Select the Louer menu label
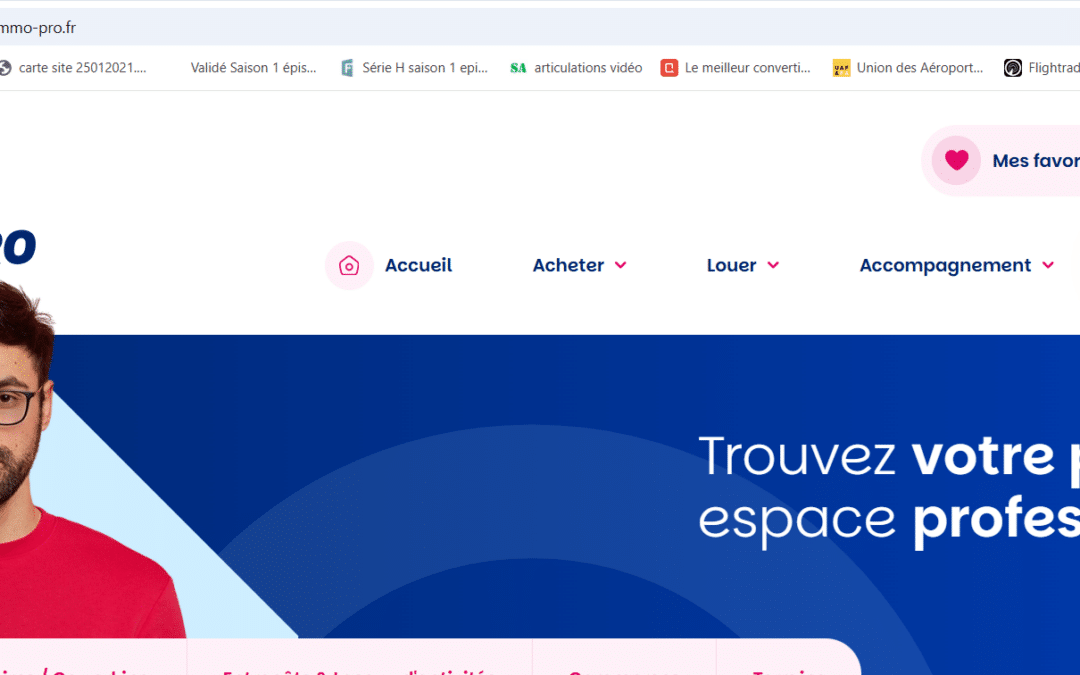The height and width of the screenshot is (675, 1080). (731, 265)
